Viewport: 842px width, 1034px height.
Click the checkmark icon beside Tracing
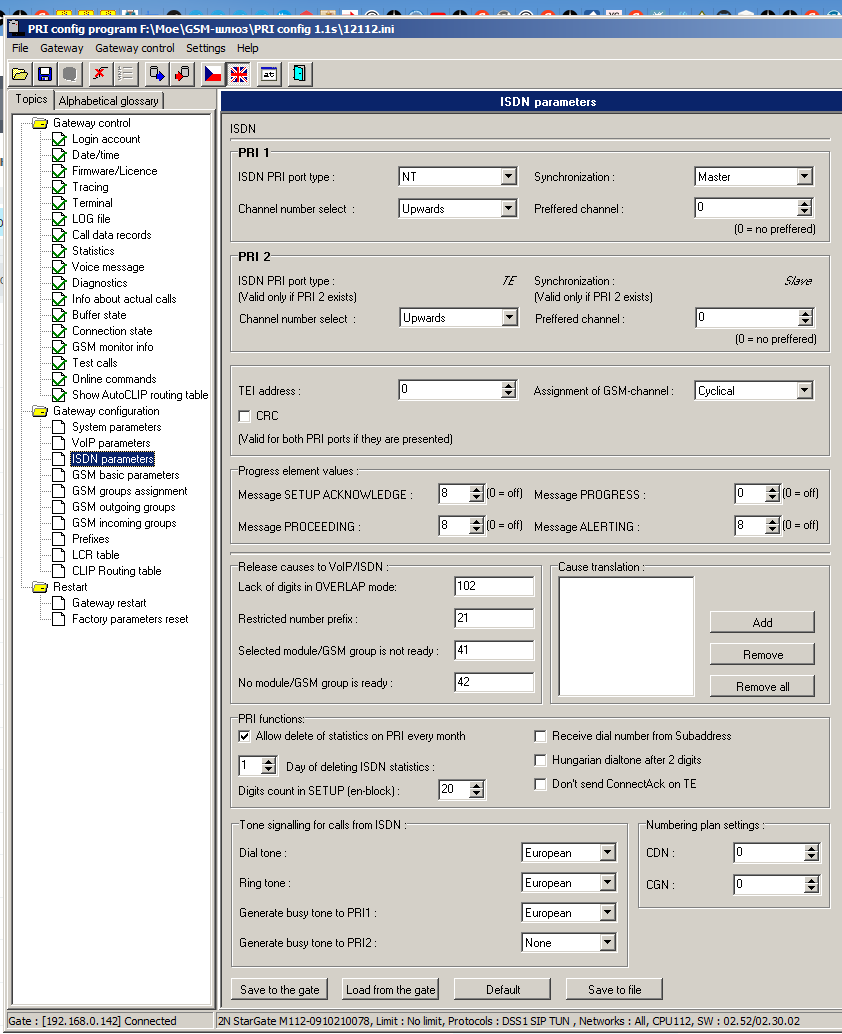pyautogui.click(x=59, y=187)
